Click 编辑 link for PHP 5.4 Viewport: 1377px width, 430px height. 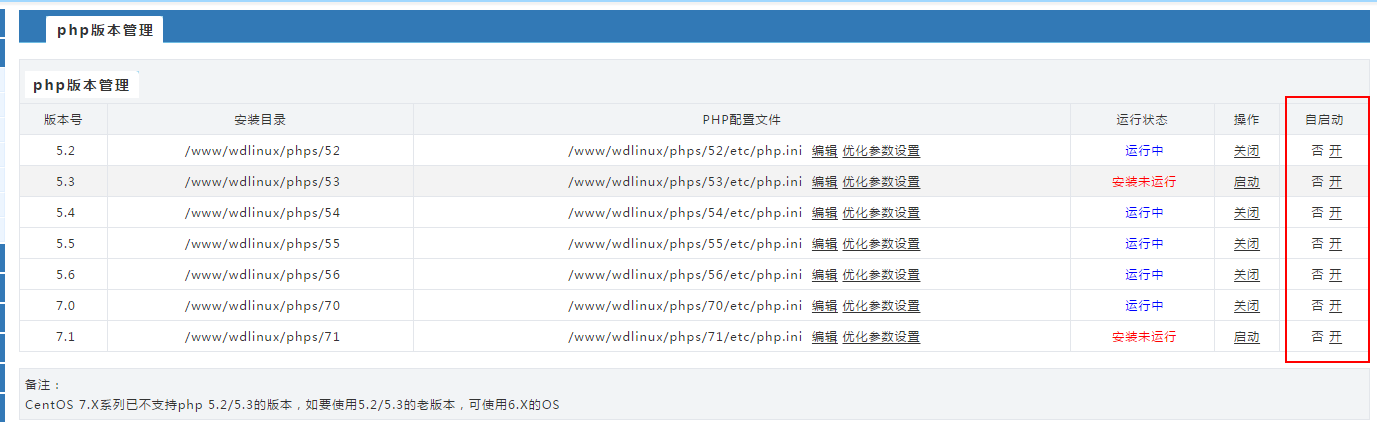pyautogui.click(x=824, y=213)
